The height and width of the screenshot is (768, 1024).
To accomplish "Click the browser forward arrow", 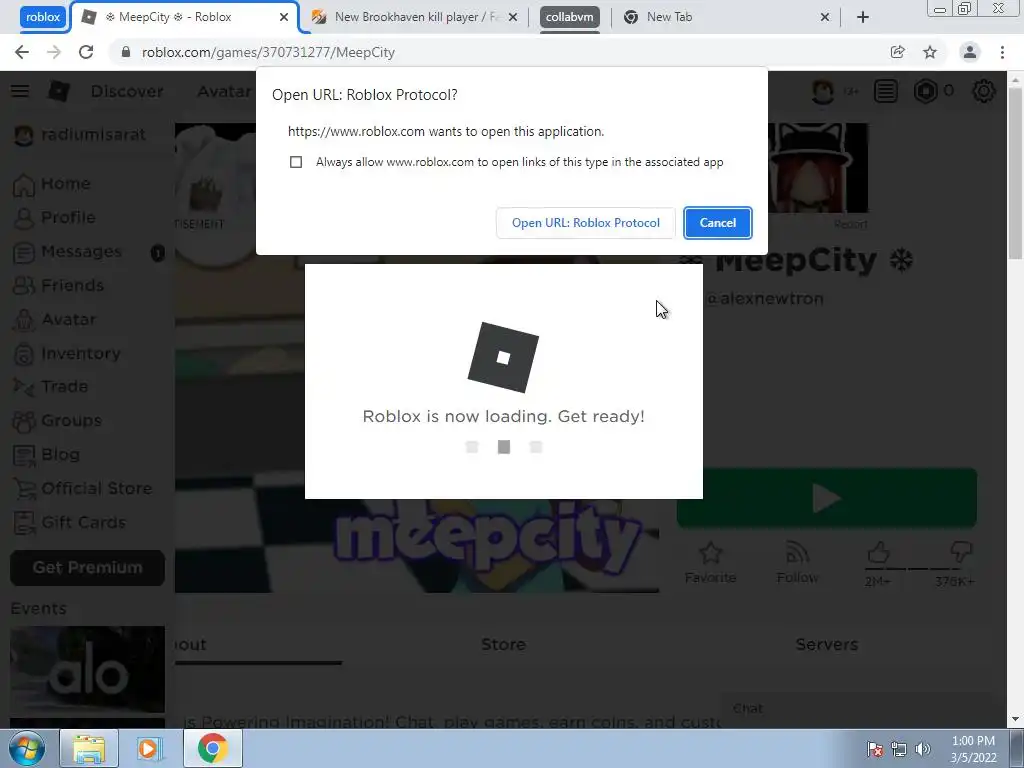I will (x=54, y=52).
